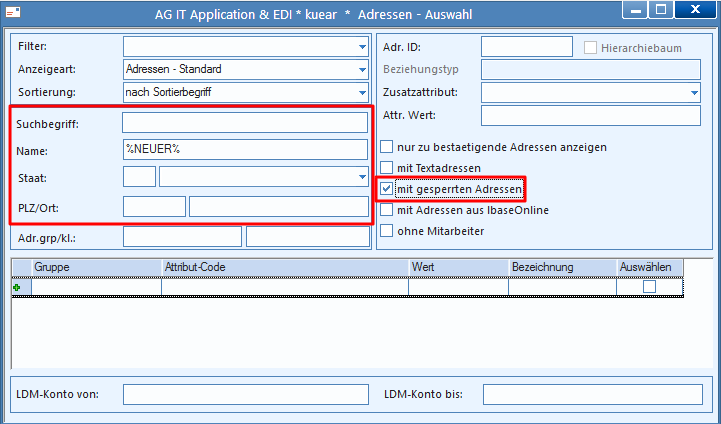The image size is (721, 424).
Task: Check the 'ohne Mitarbeiter' option
Action: [x=387, y=231]
